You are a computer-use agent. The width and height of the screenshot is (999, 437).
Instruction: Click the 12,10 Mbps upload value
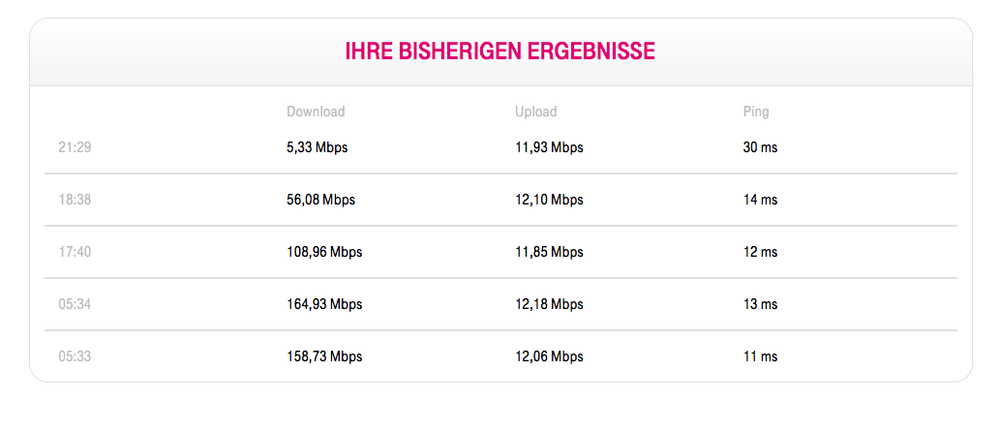click(549, 200)
